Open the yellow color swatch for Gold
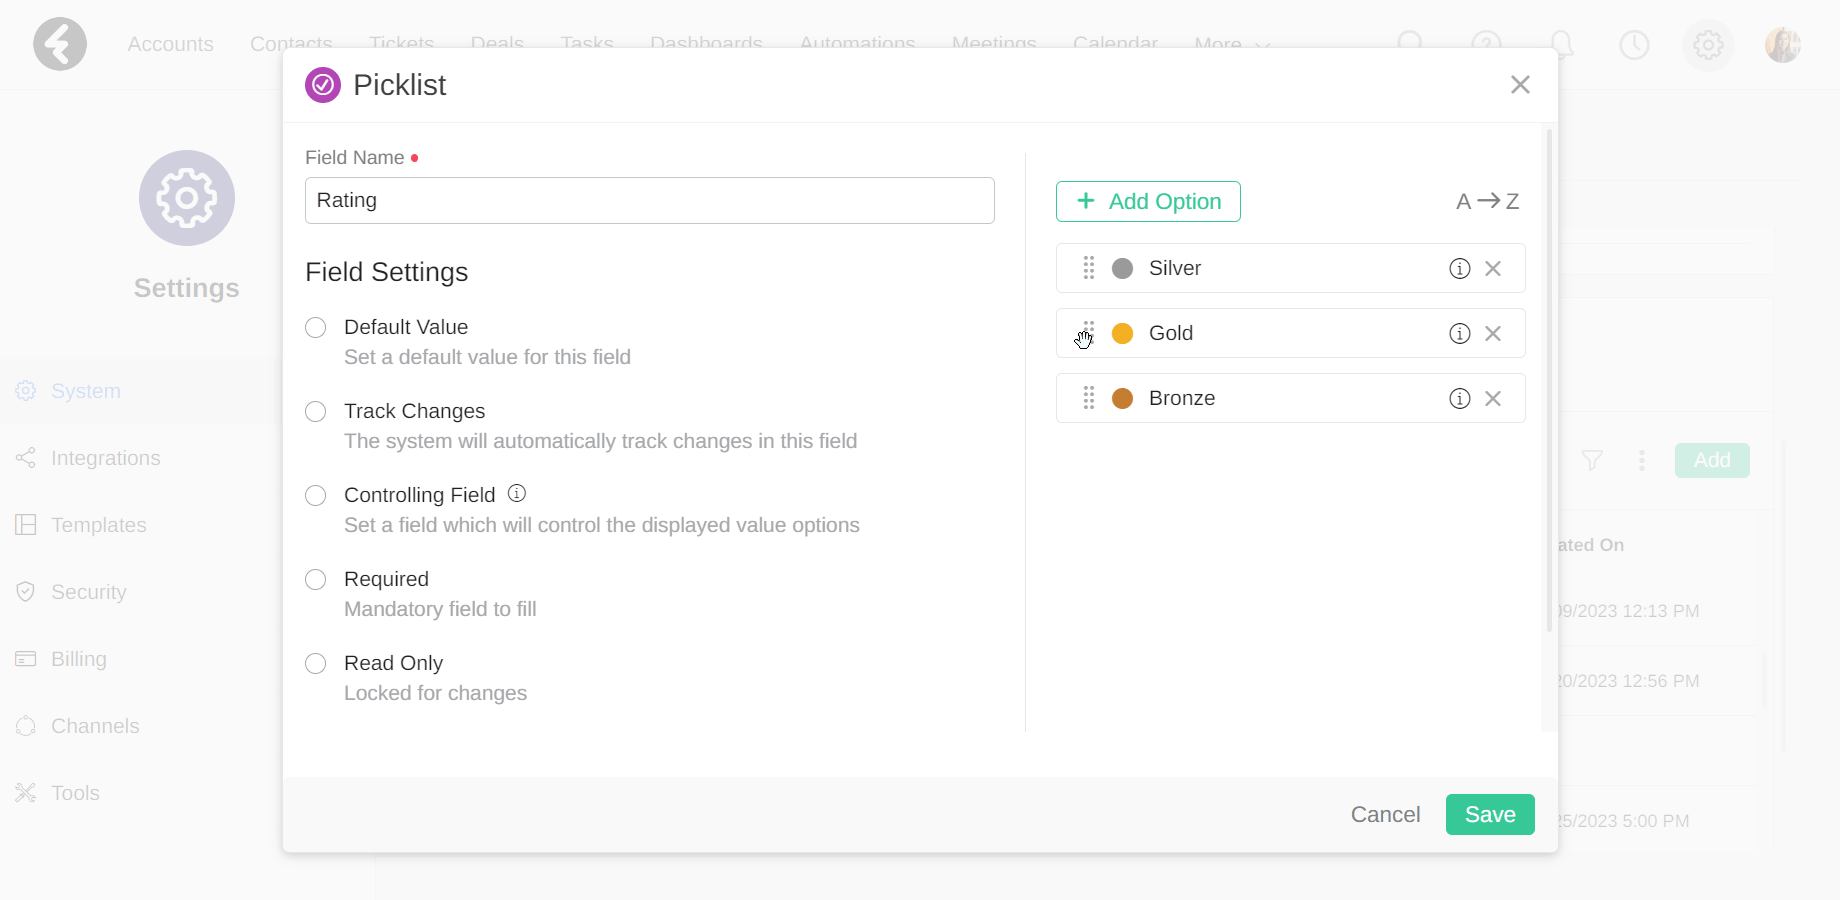The width and height of the screenshot is (1840, 900). (x=1123, y=333)
